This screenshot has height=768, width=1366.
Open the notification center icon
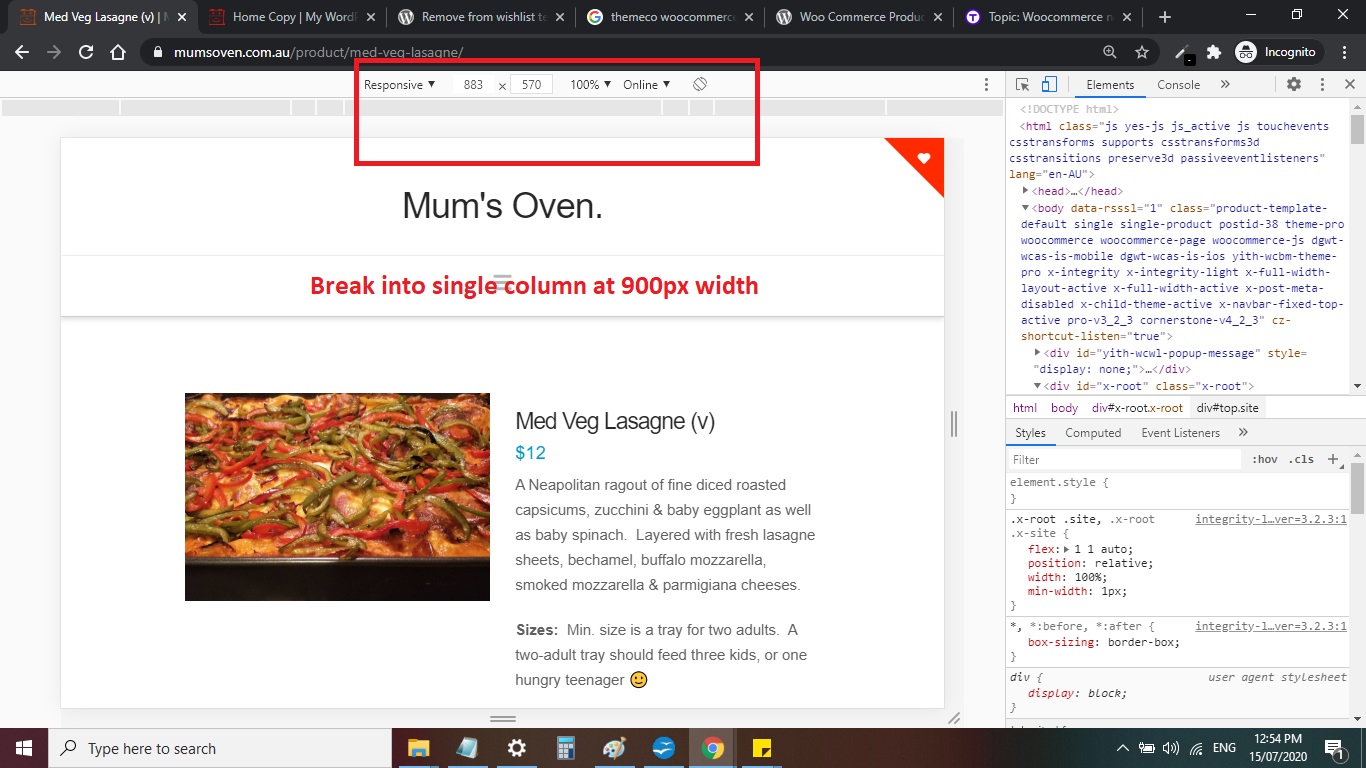(1334, 748)
